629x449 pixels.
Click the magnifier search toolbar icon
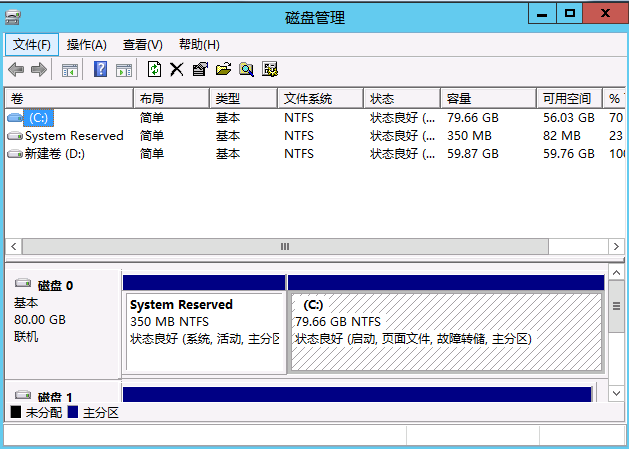pos(246,69)
